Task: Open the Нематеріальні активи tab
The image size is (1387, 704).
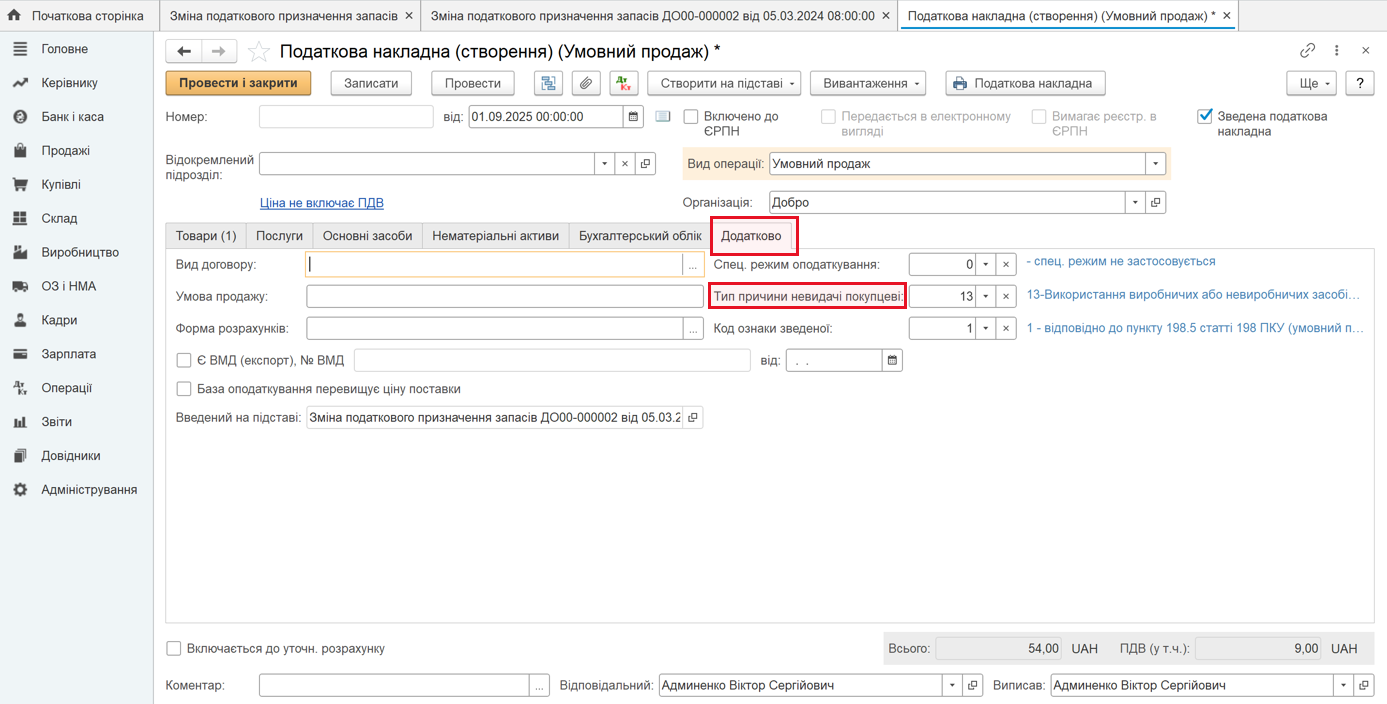Action: [496, 236]
